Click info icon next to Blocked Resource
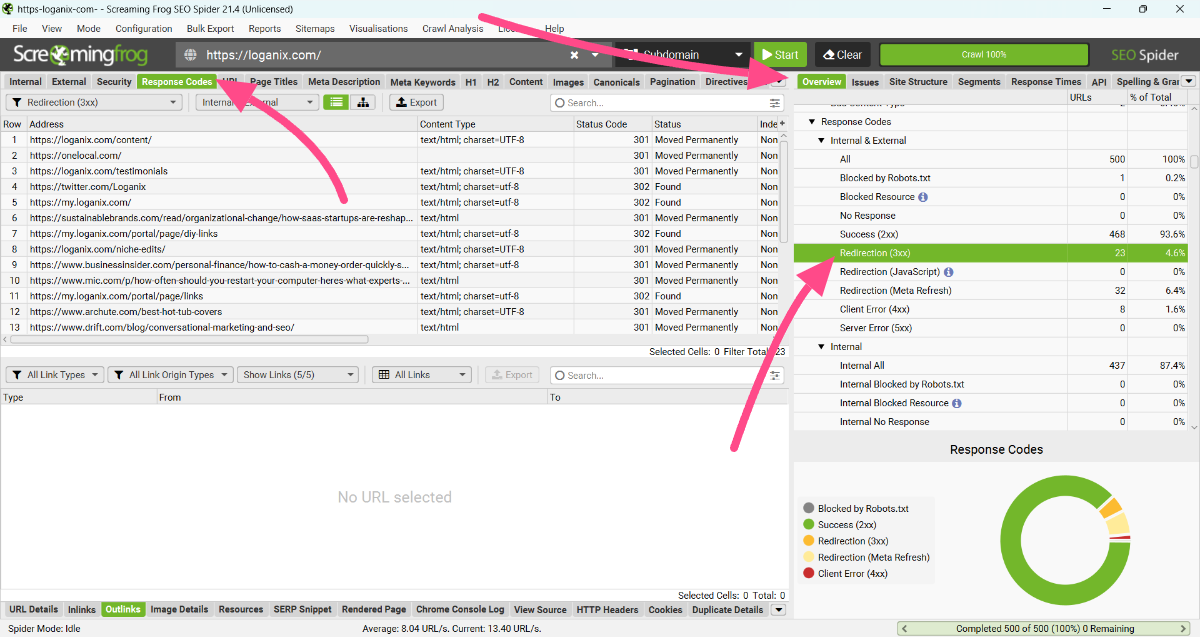This screenshot has height=637, width=1200. tap(923, 197)
